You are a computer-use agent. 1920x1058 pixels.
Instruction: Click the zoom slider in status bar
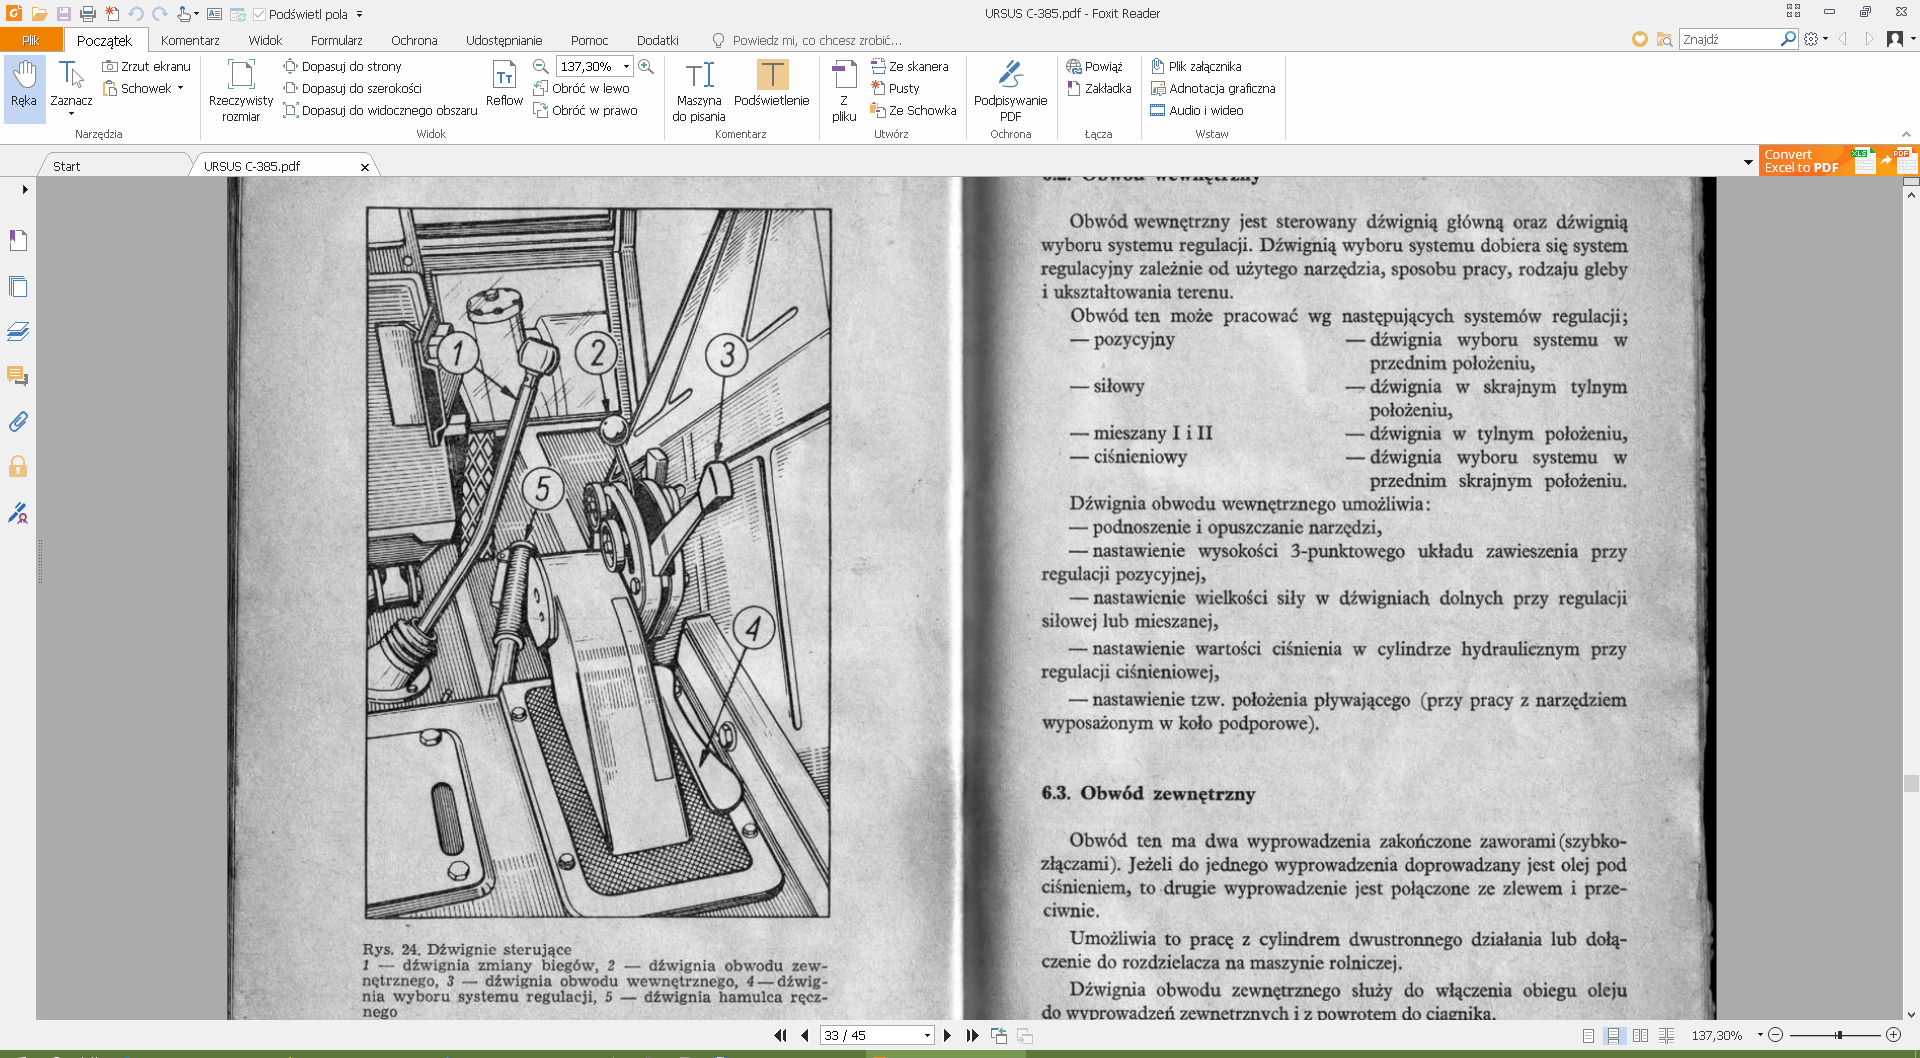coord(1838,1036)
